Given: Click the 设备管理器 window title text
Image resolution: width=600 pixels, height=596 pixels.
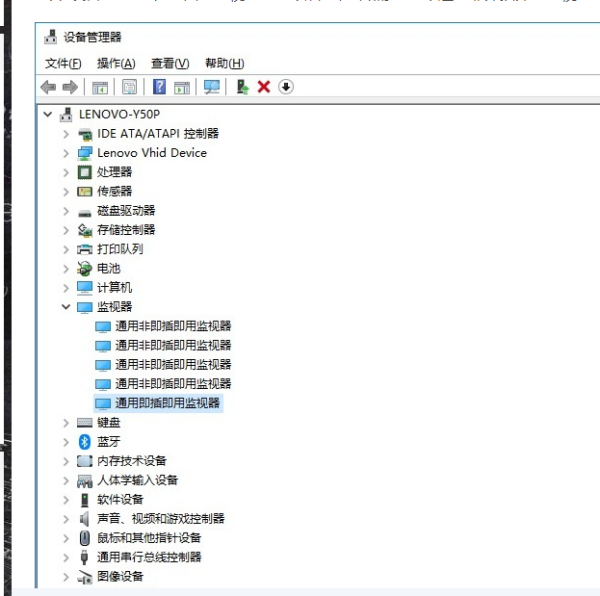Looking at the screenshot, I should click(92, 37).
